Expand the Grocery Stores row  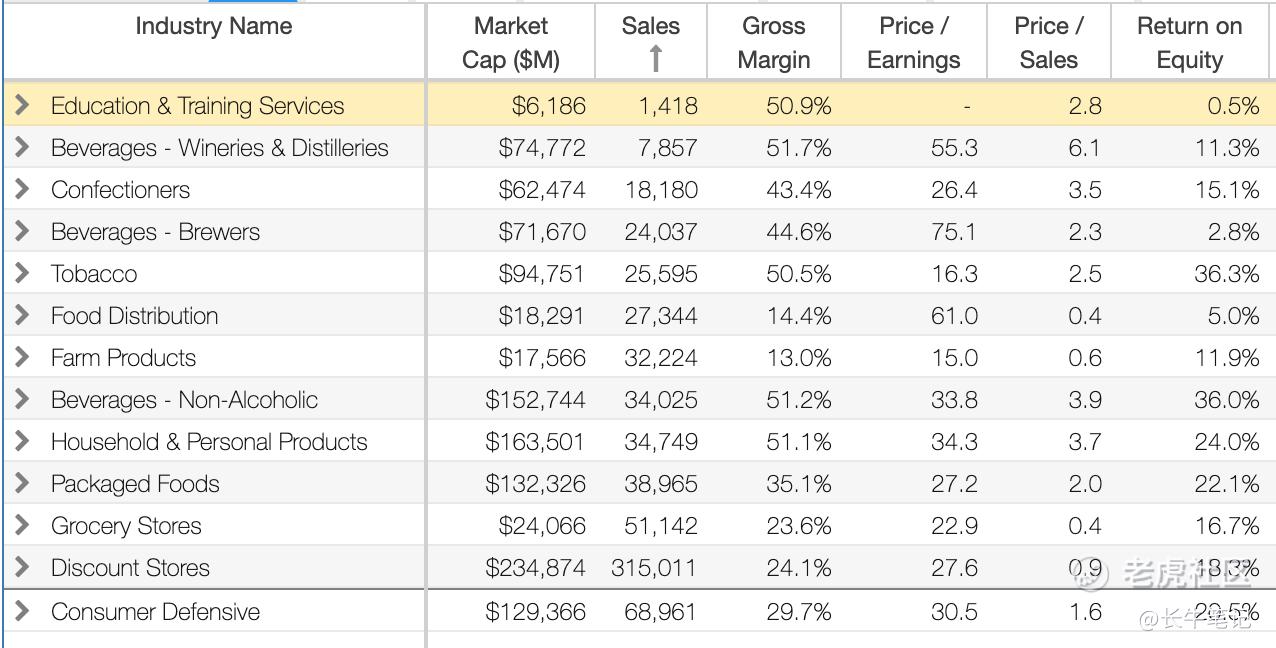pos(22,525)
